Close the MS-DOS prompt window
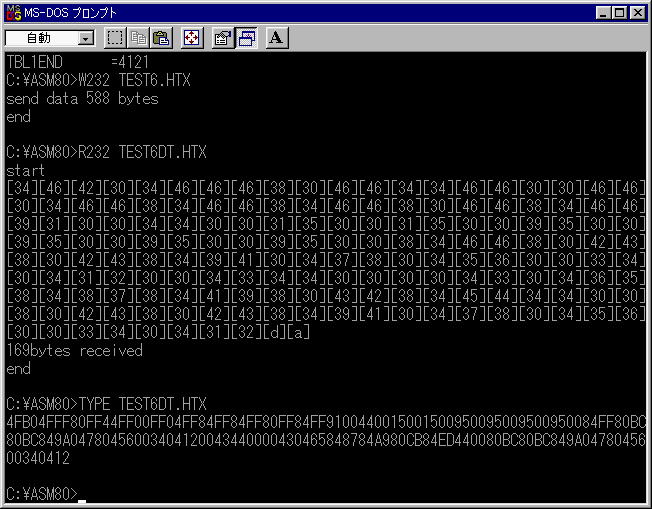The height and width of the screenshot is (509, 652). [637, 12]
